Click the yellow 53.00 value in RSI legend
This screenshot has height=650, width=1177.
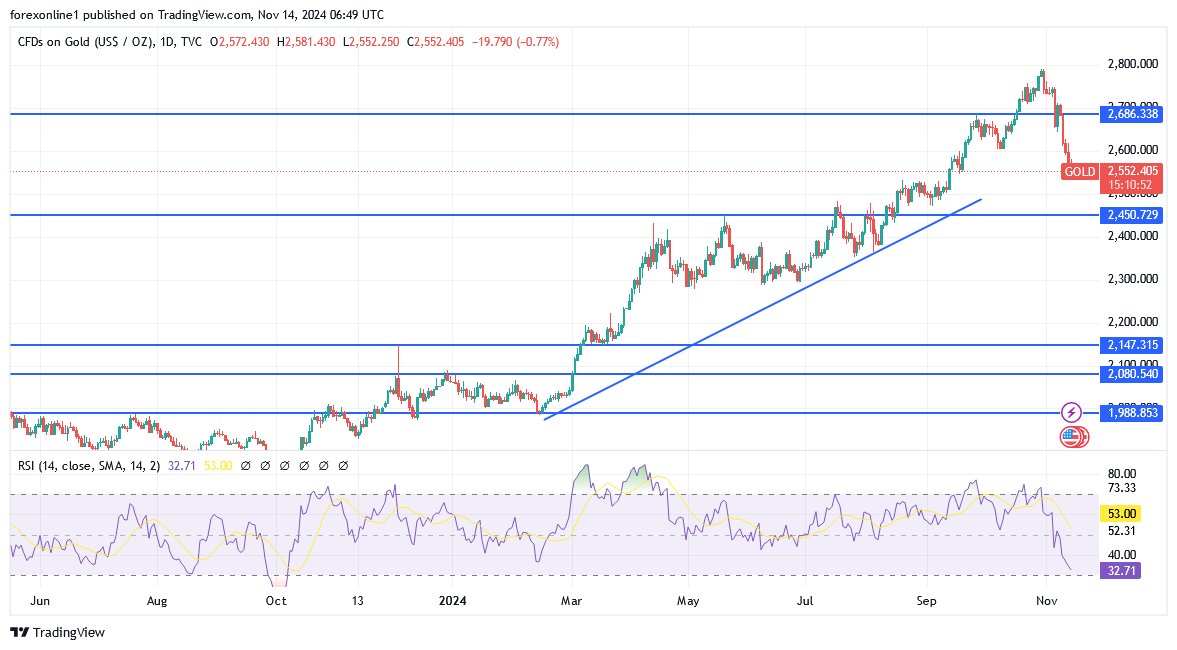click(218, 466)
